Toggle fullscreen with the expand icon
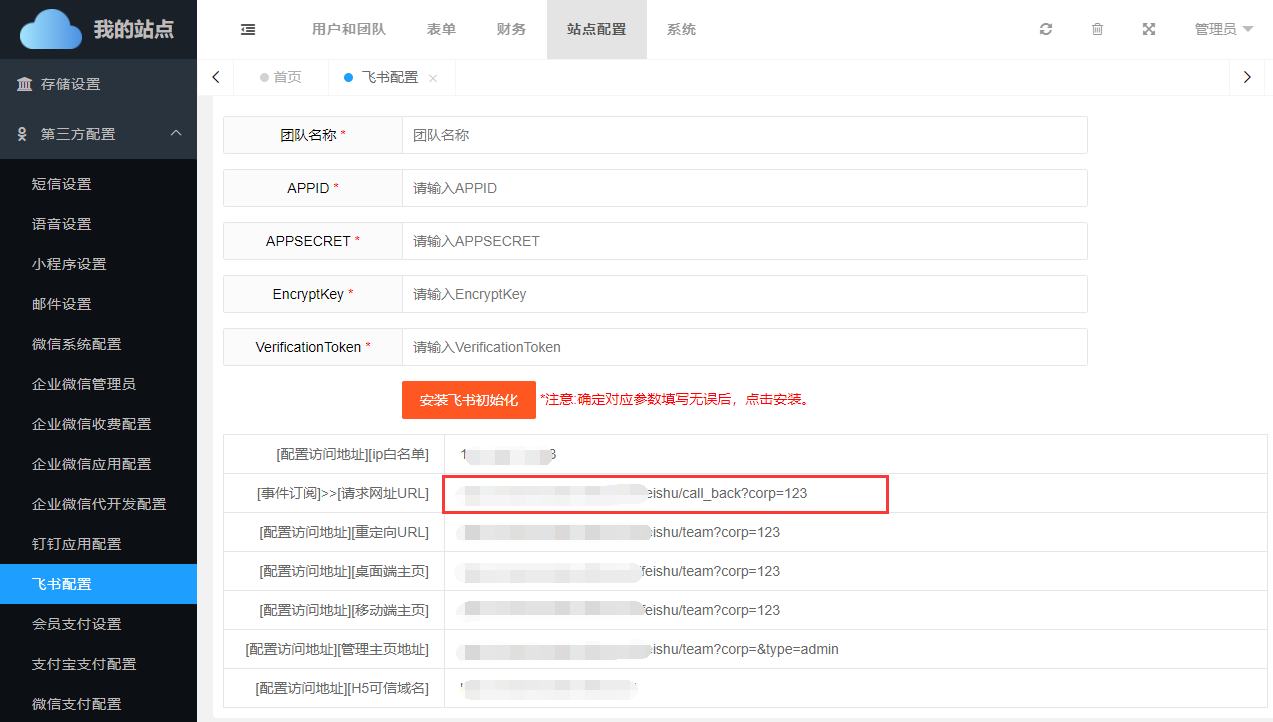This screenshot has height=722, width=1273. point(1149,29)
